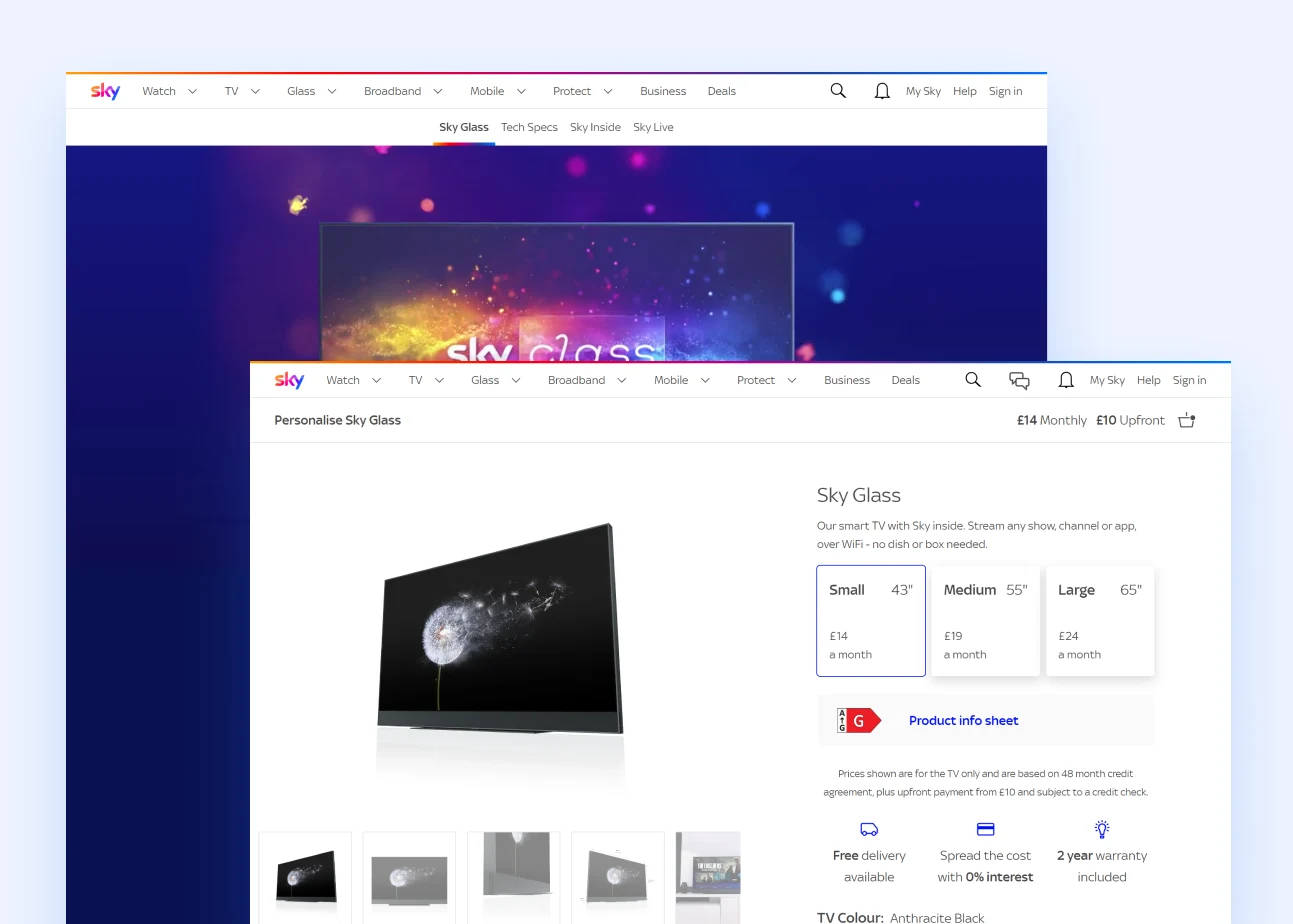Expand Protect menu in the back window
The width and height of the screenshot is (1293, 924).
[x=584, y=91]
